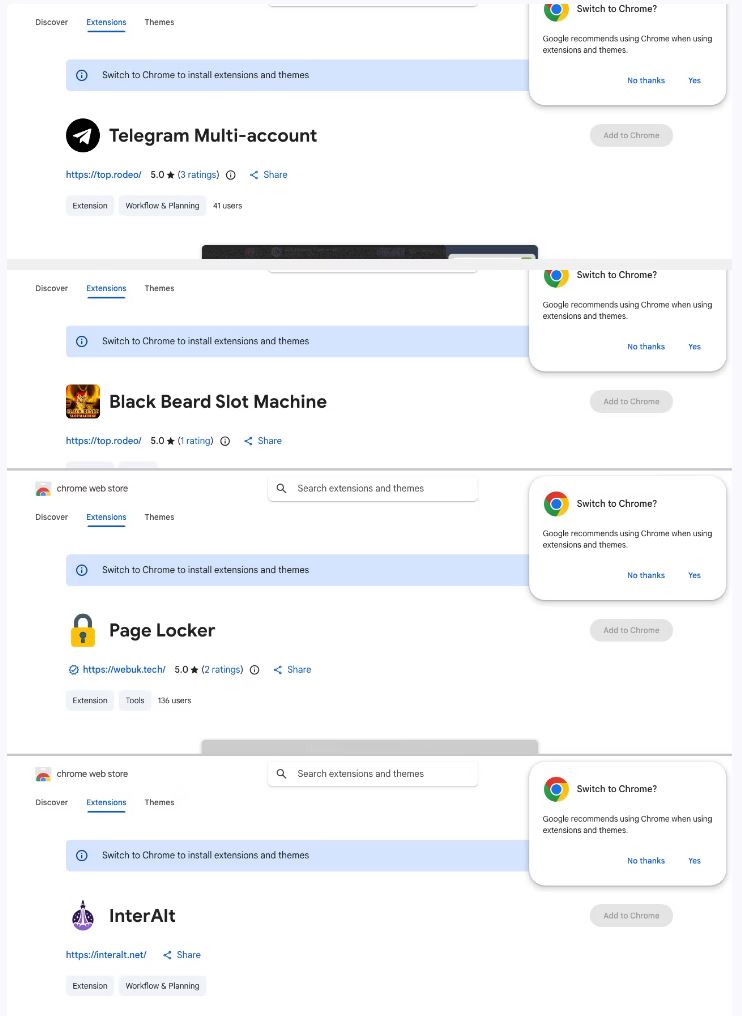Click the Tools category chip under Page Locker
Screen dimensions: 742x1016
click(x=135, y=701)
